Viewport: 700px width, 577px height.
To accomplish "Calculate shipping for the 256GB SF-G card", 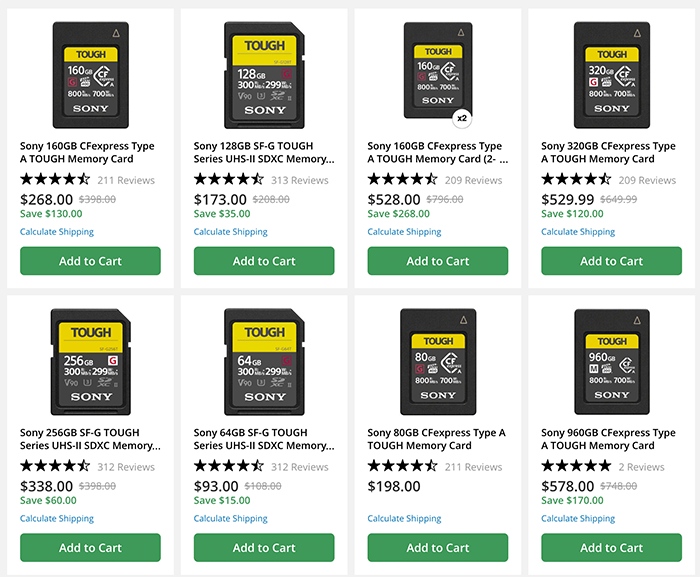I will point(57,518).
